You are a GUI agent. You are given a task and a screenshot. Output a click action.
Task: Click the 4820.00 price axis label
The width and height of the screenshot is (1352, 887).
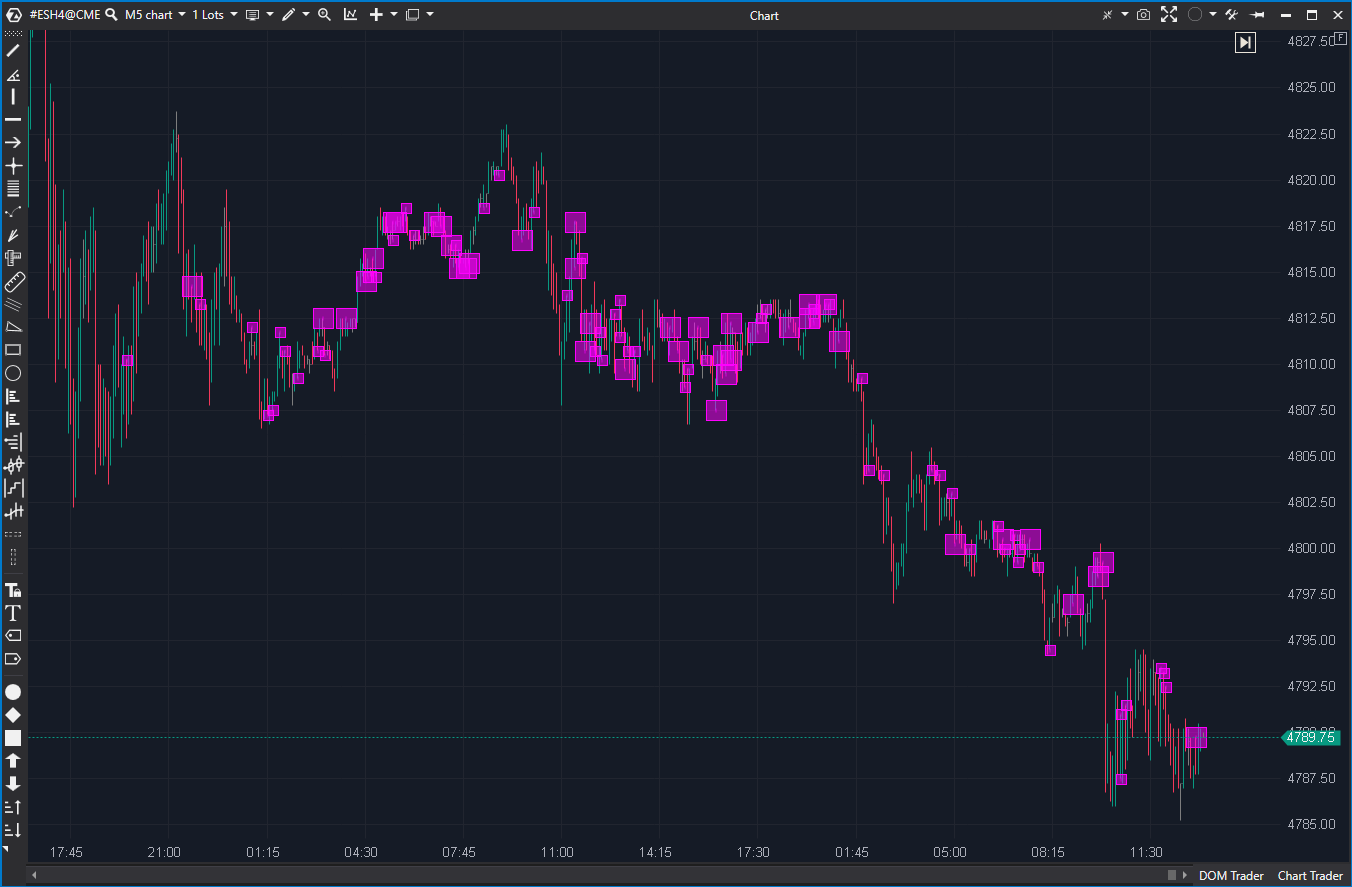(x=1312, y=180)
